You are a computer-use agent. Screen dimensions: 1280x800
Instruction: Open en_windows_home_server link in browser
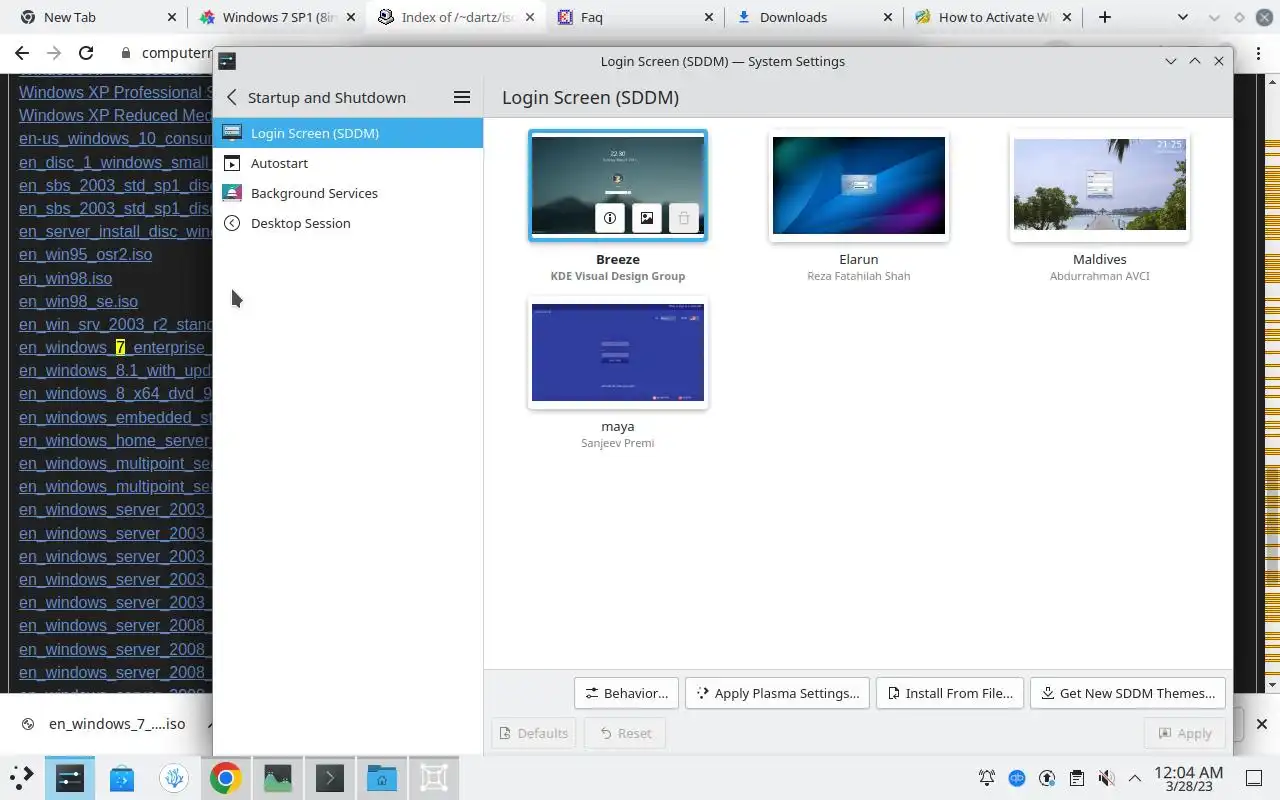click(115, 440)
